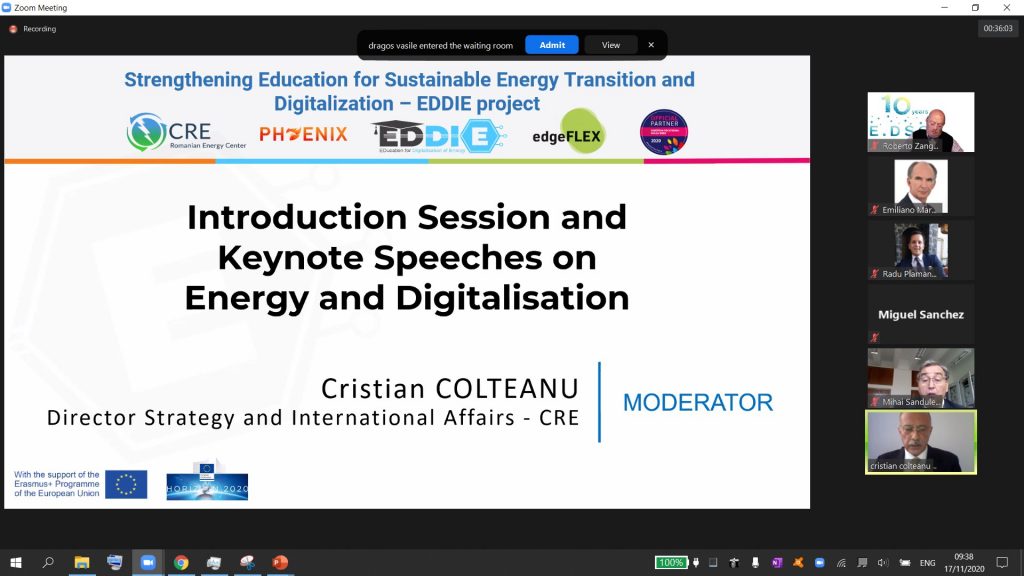Screen dimensions: 1024x576
Task: Select the Miguel Sanchez participant tile
Action: pyautogui.click(x=920, y=314)
